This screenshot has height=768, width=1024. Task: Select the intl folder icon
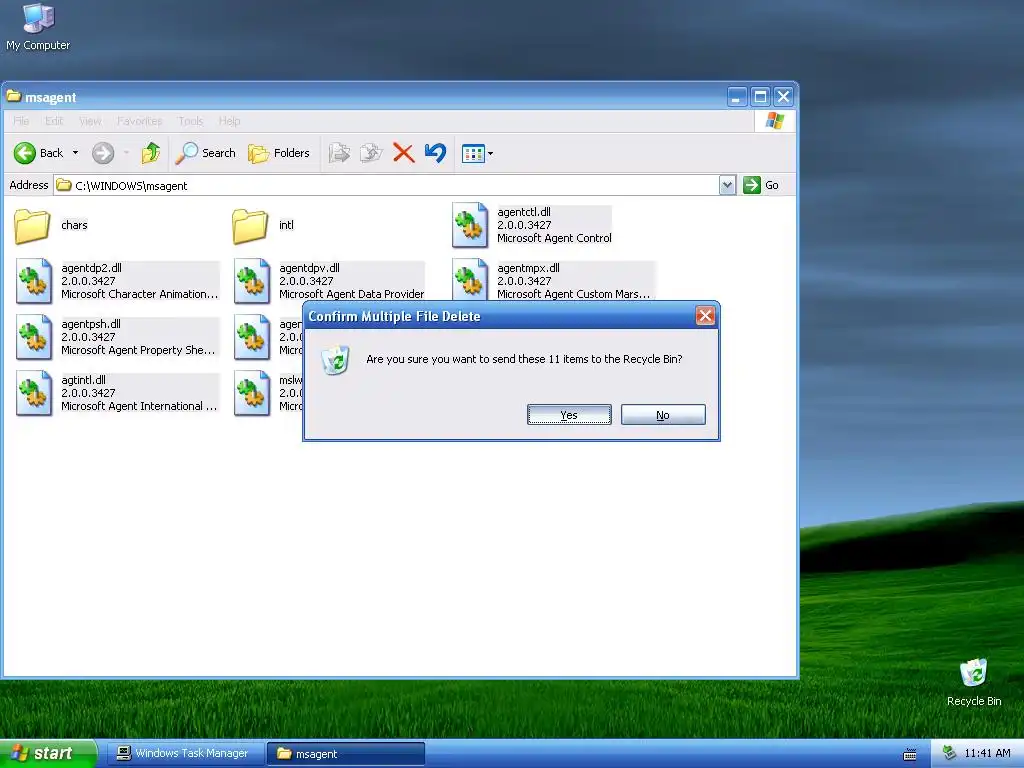coord(250,226)
